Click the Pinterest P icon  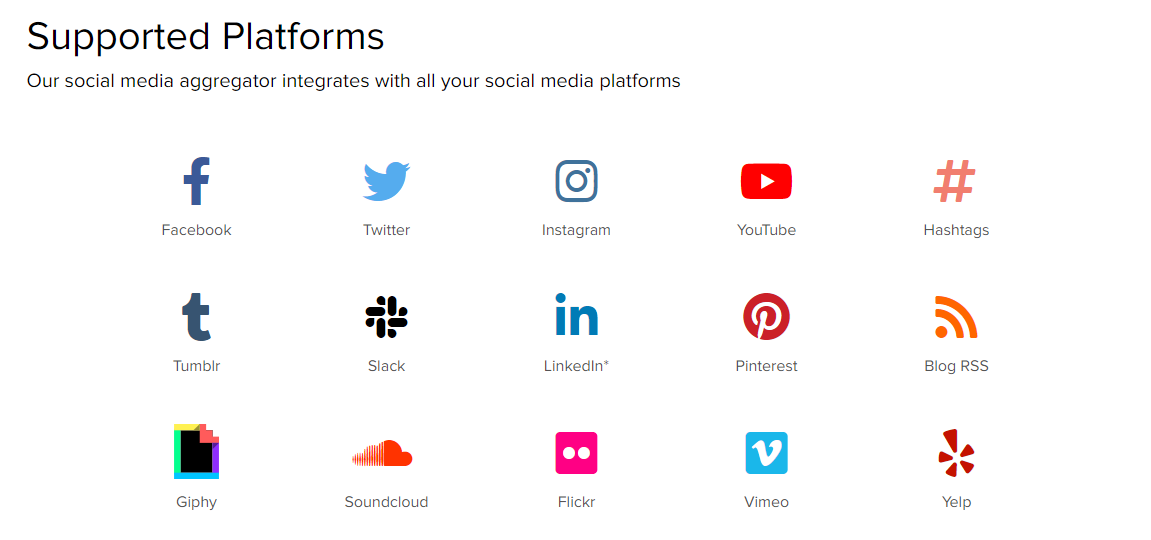766,316
